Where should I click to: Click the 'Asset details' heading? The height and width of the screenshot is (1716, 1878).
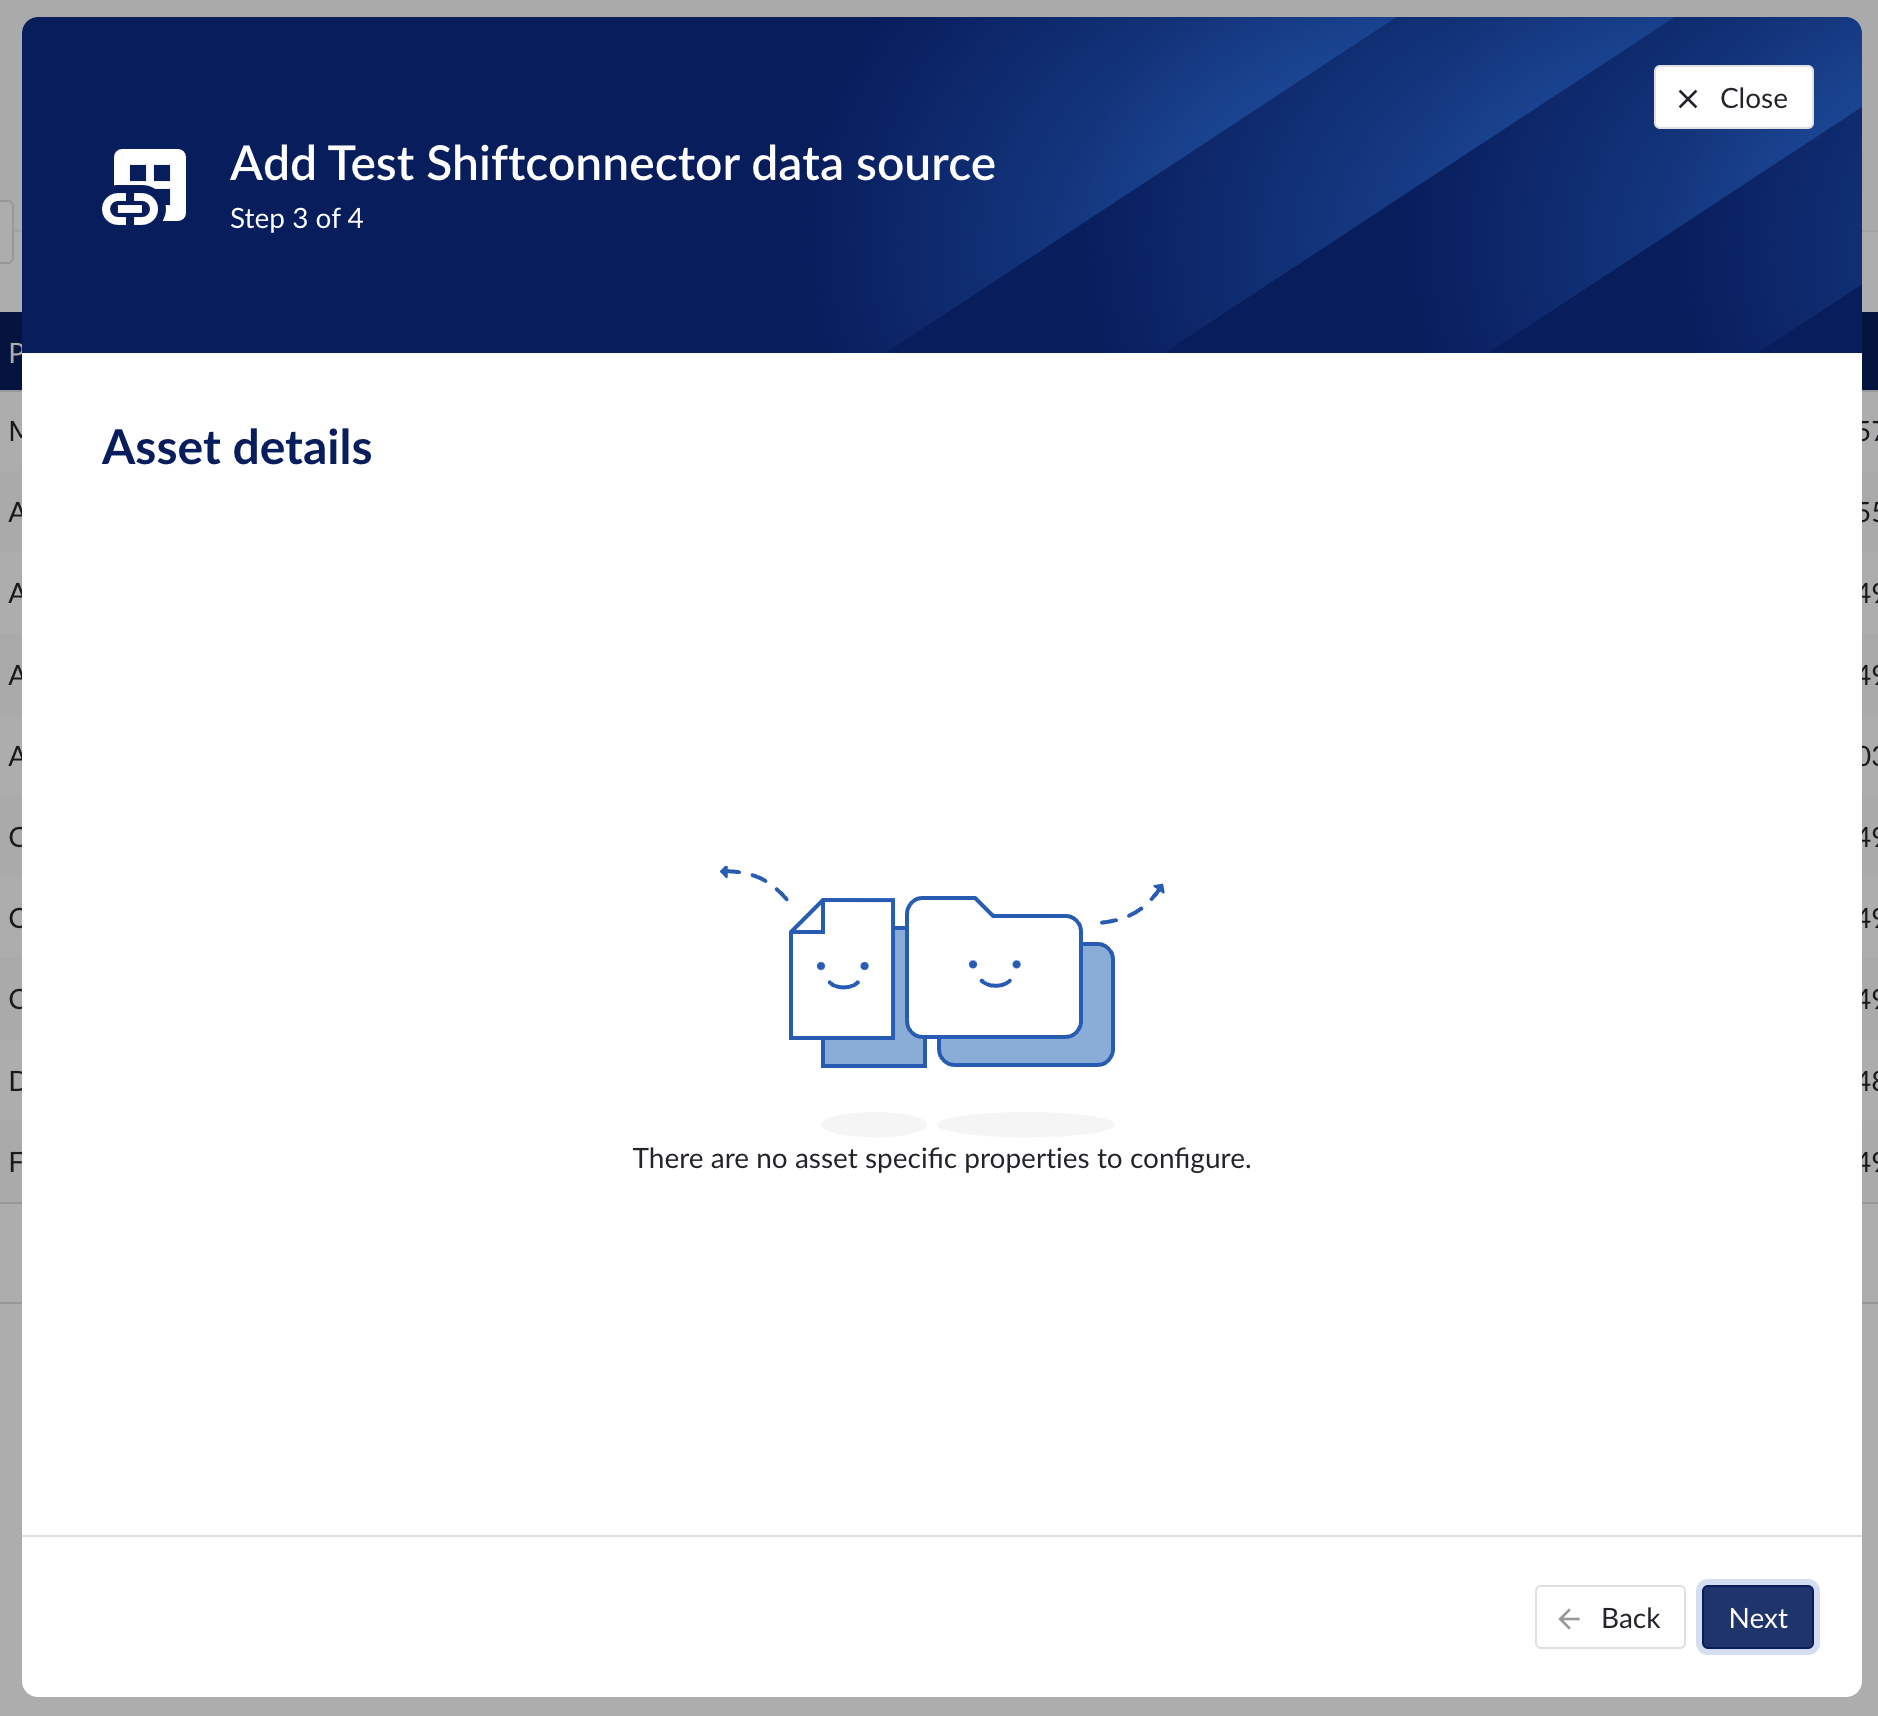237,447
